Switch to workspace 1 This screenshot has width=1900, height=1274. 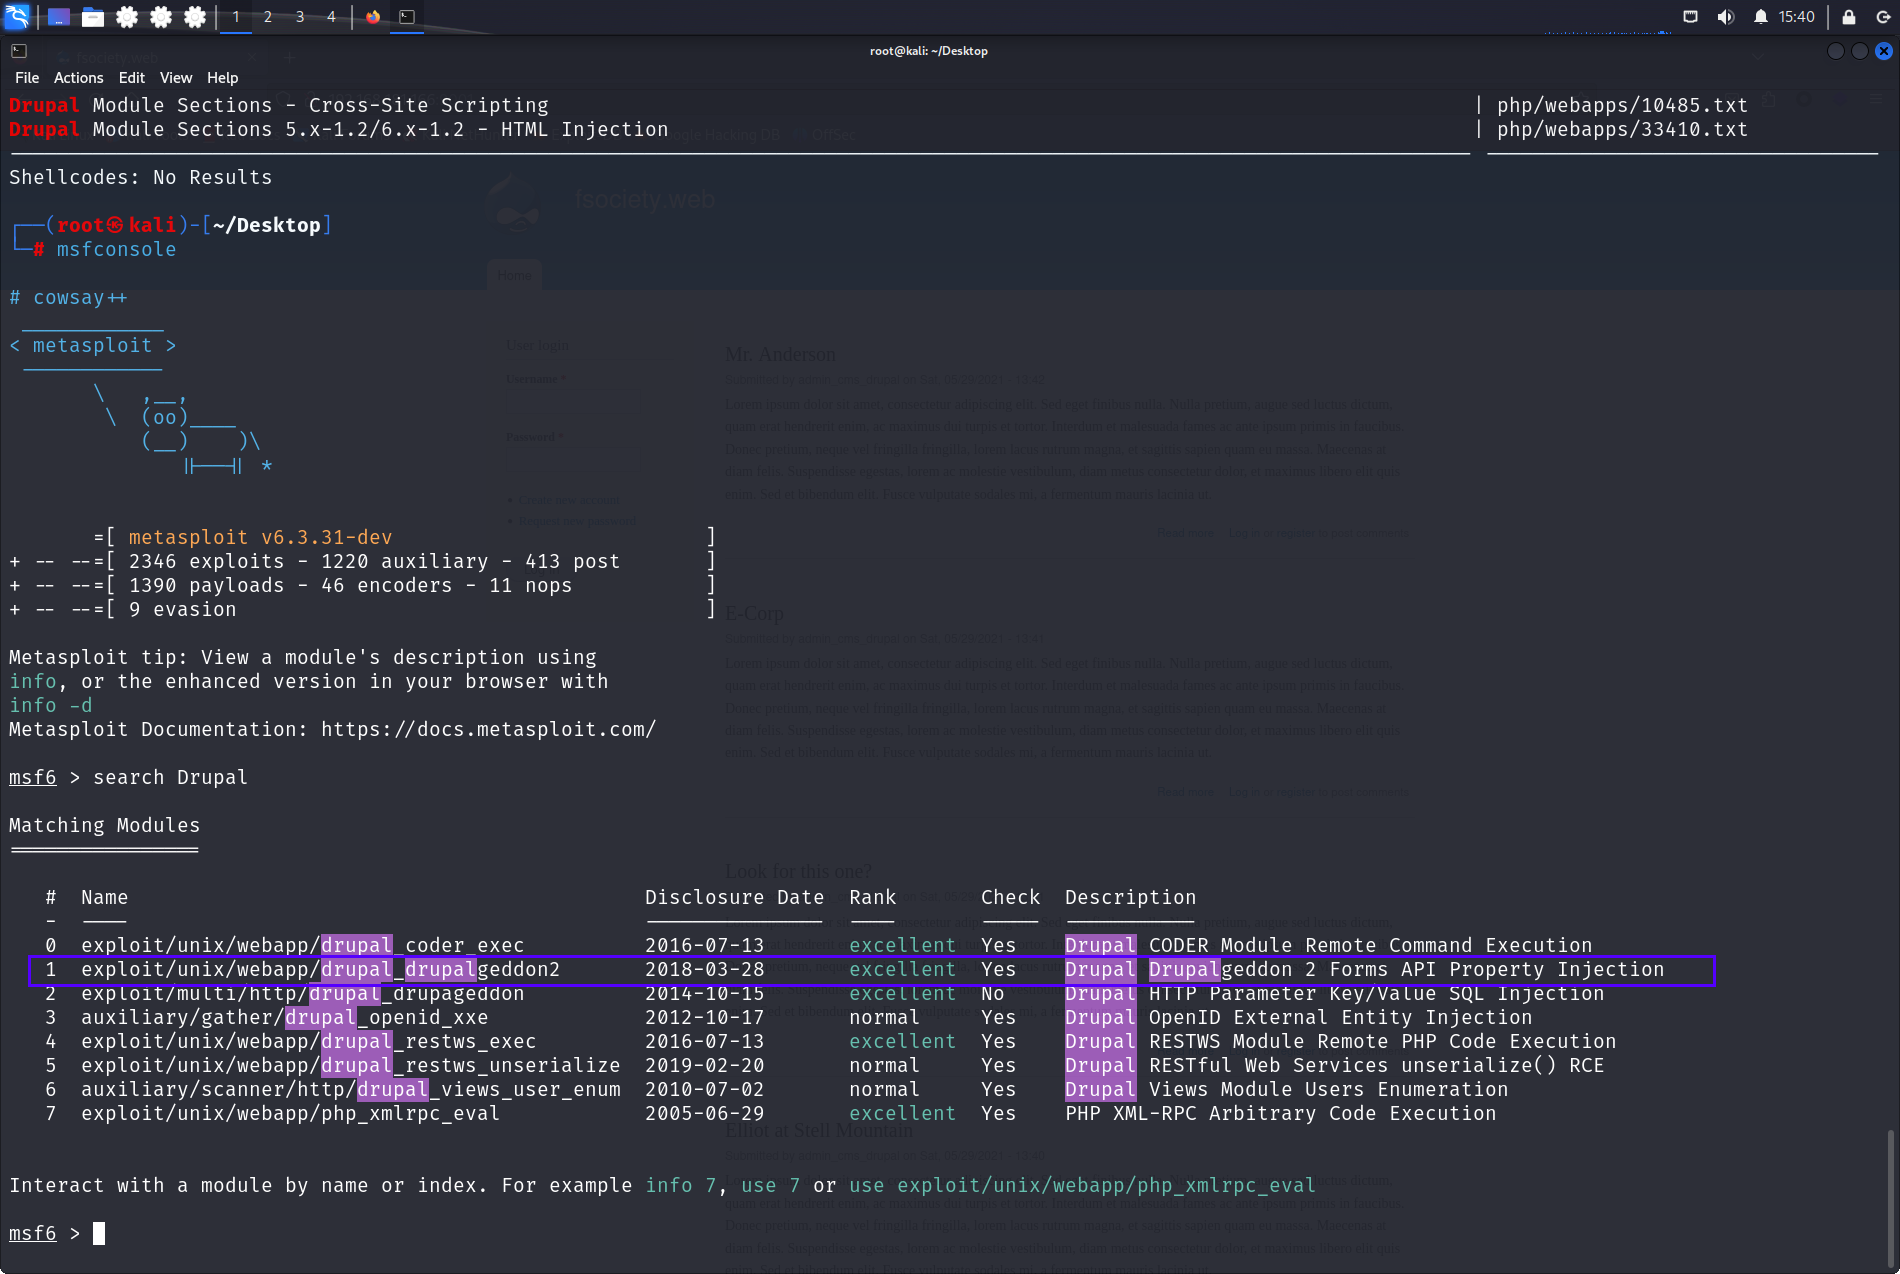(236, 17)
